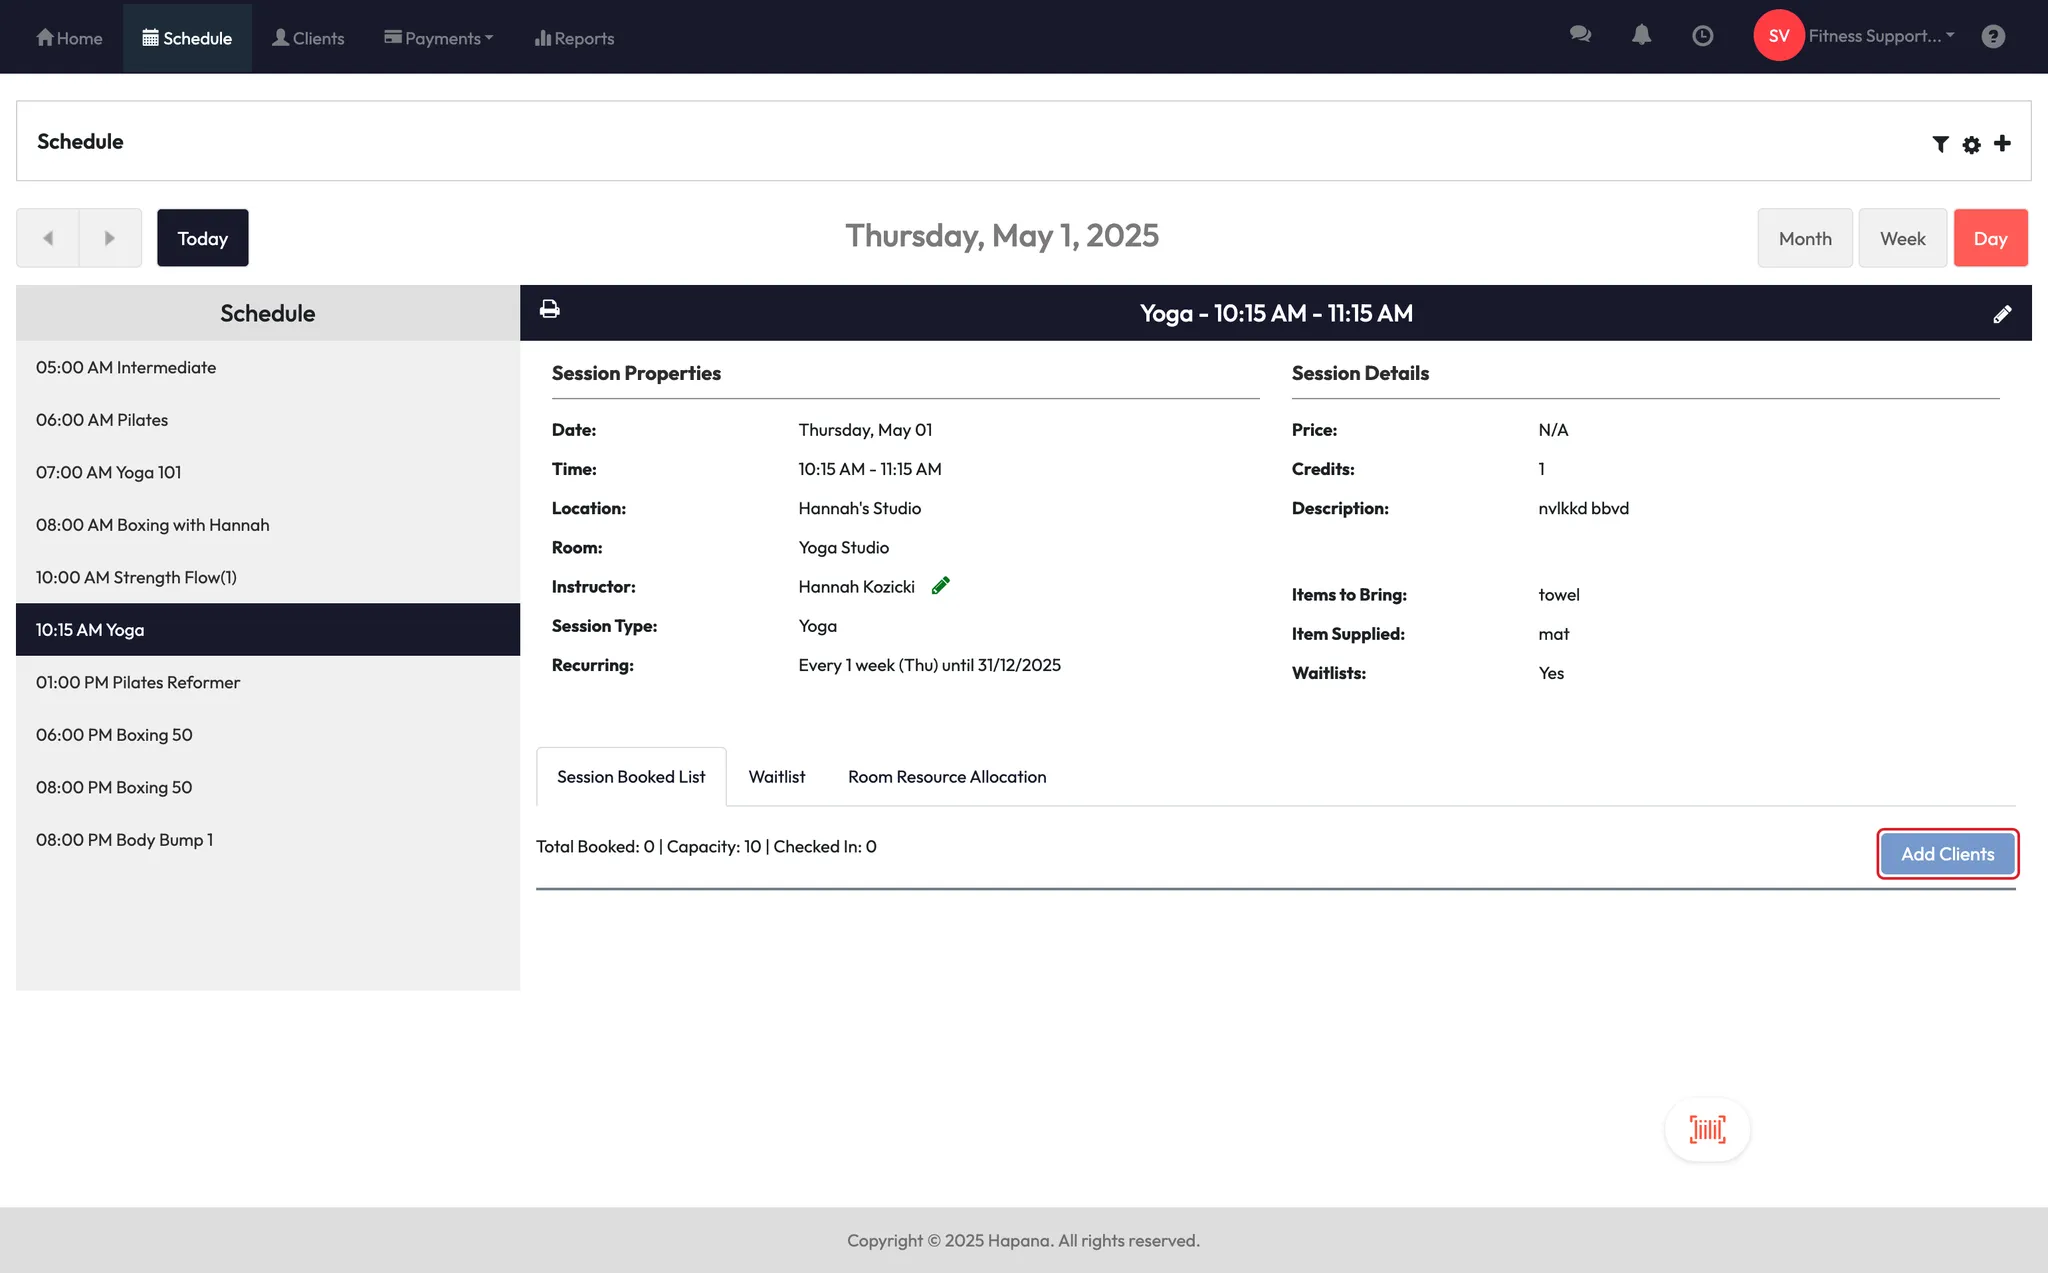
Task: Open the chat messages icon
Action: (1580, 35)
